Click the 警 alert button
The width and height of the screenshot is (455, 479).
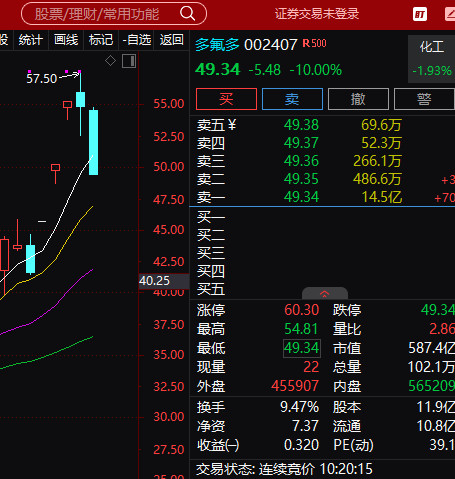[x=424, y=99]
